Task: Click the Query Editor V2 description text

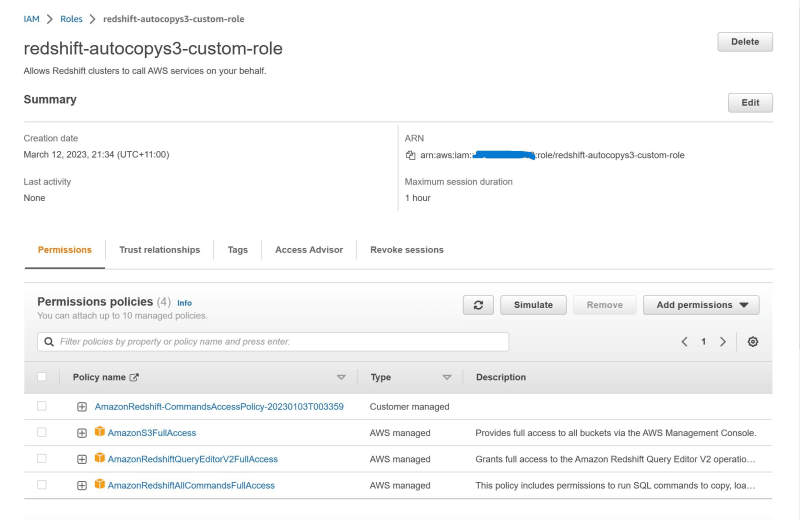Action: pyautogui.click(x=615, y=459)
